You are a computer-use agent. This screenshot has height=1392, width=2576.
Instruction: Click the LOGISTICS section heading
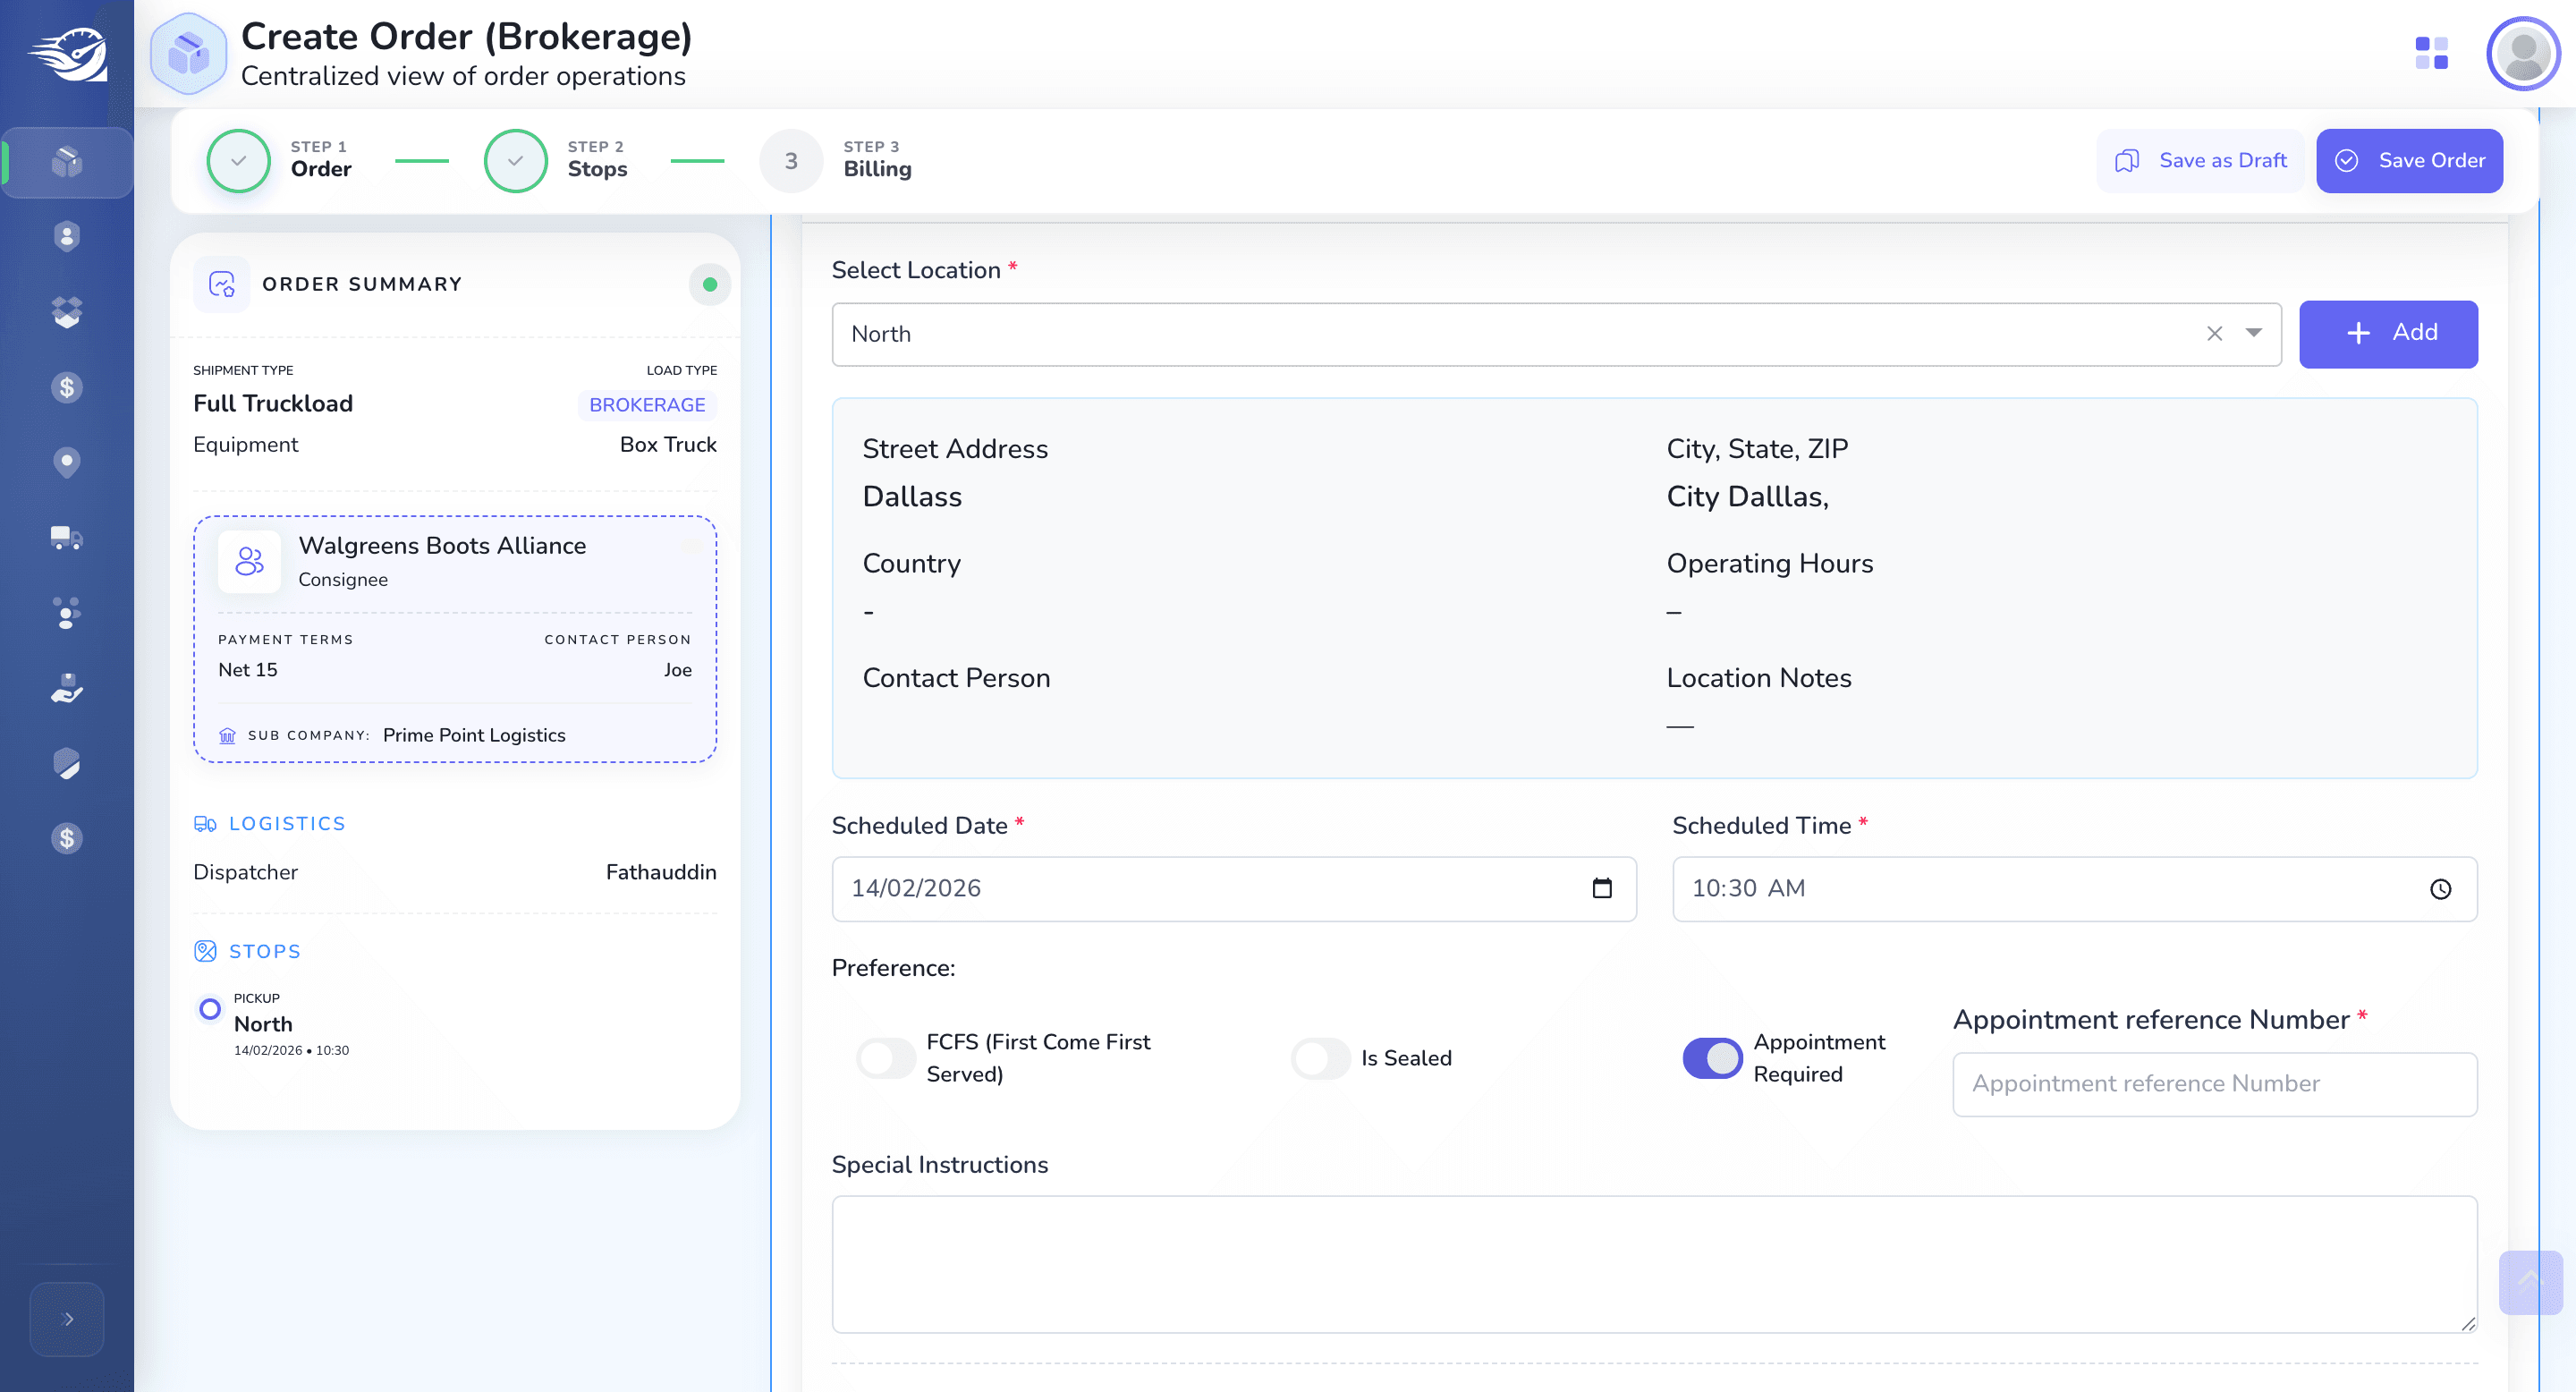pos(270,823)
